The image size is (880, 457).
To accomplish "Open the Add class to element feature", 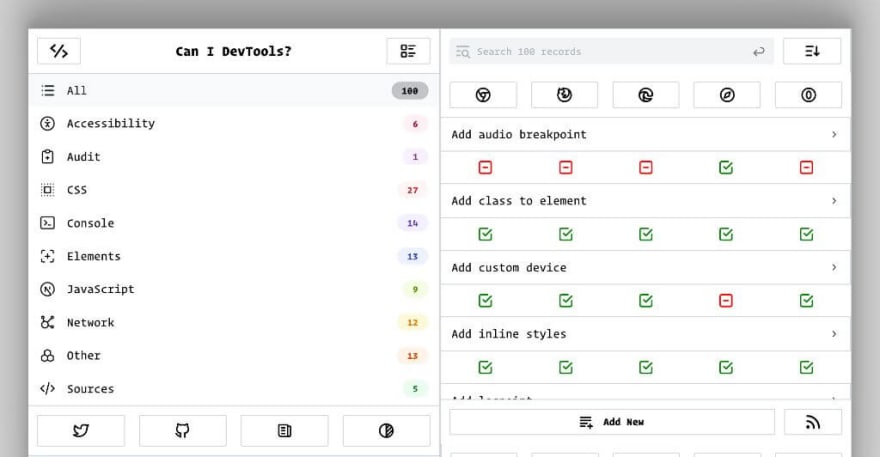I will click(645, 201).
